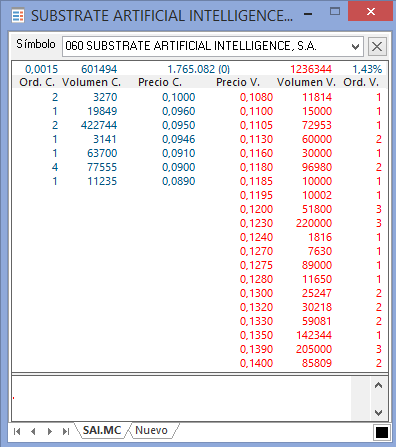Click the order book app icon in title bar
The image size is (396, 447).
(x=18, y=16)
